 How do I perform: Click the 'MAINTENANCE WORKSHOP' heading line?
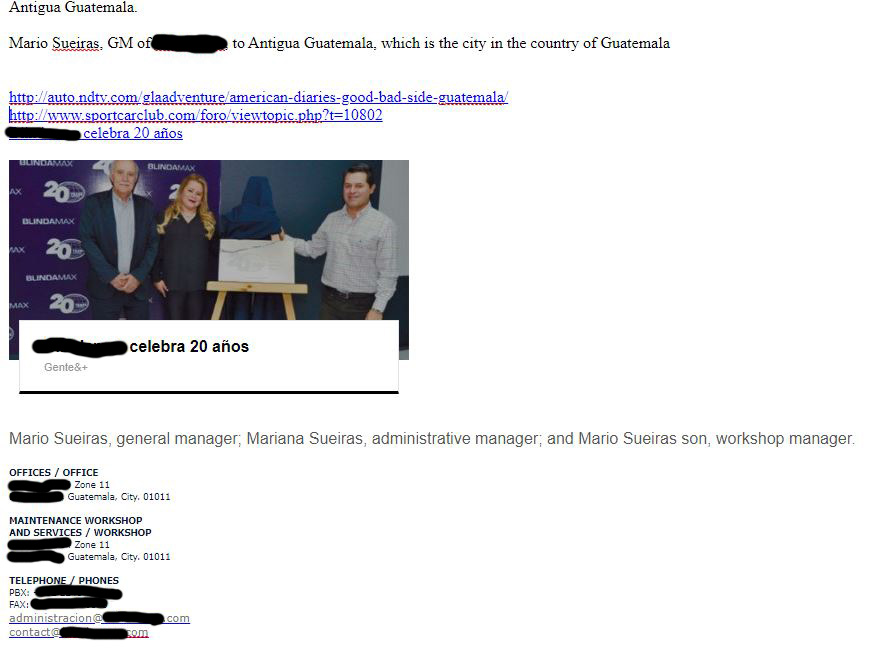point(76,520)
